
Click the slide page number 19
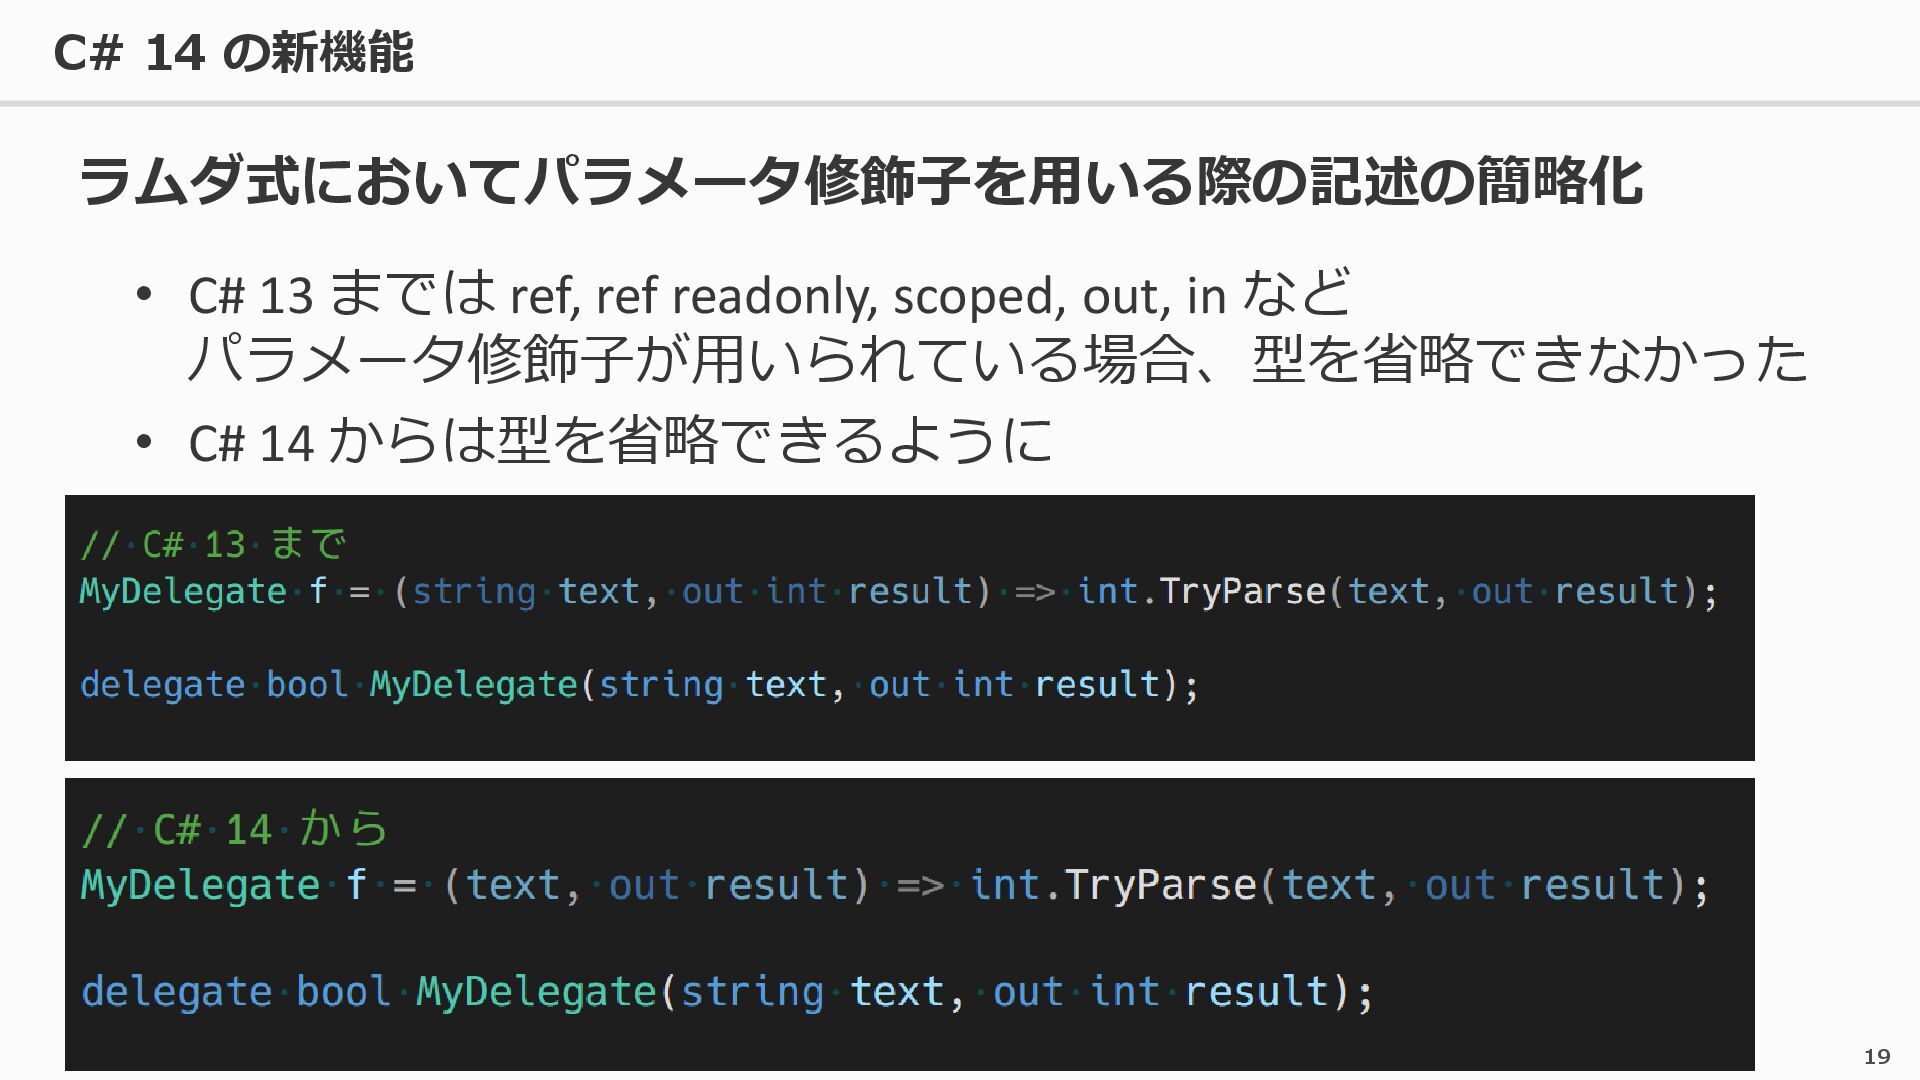[1877, 1056]
